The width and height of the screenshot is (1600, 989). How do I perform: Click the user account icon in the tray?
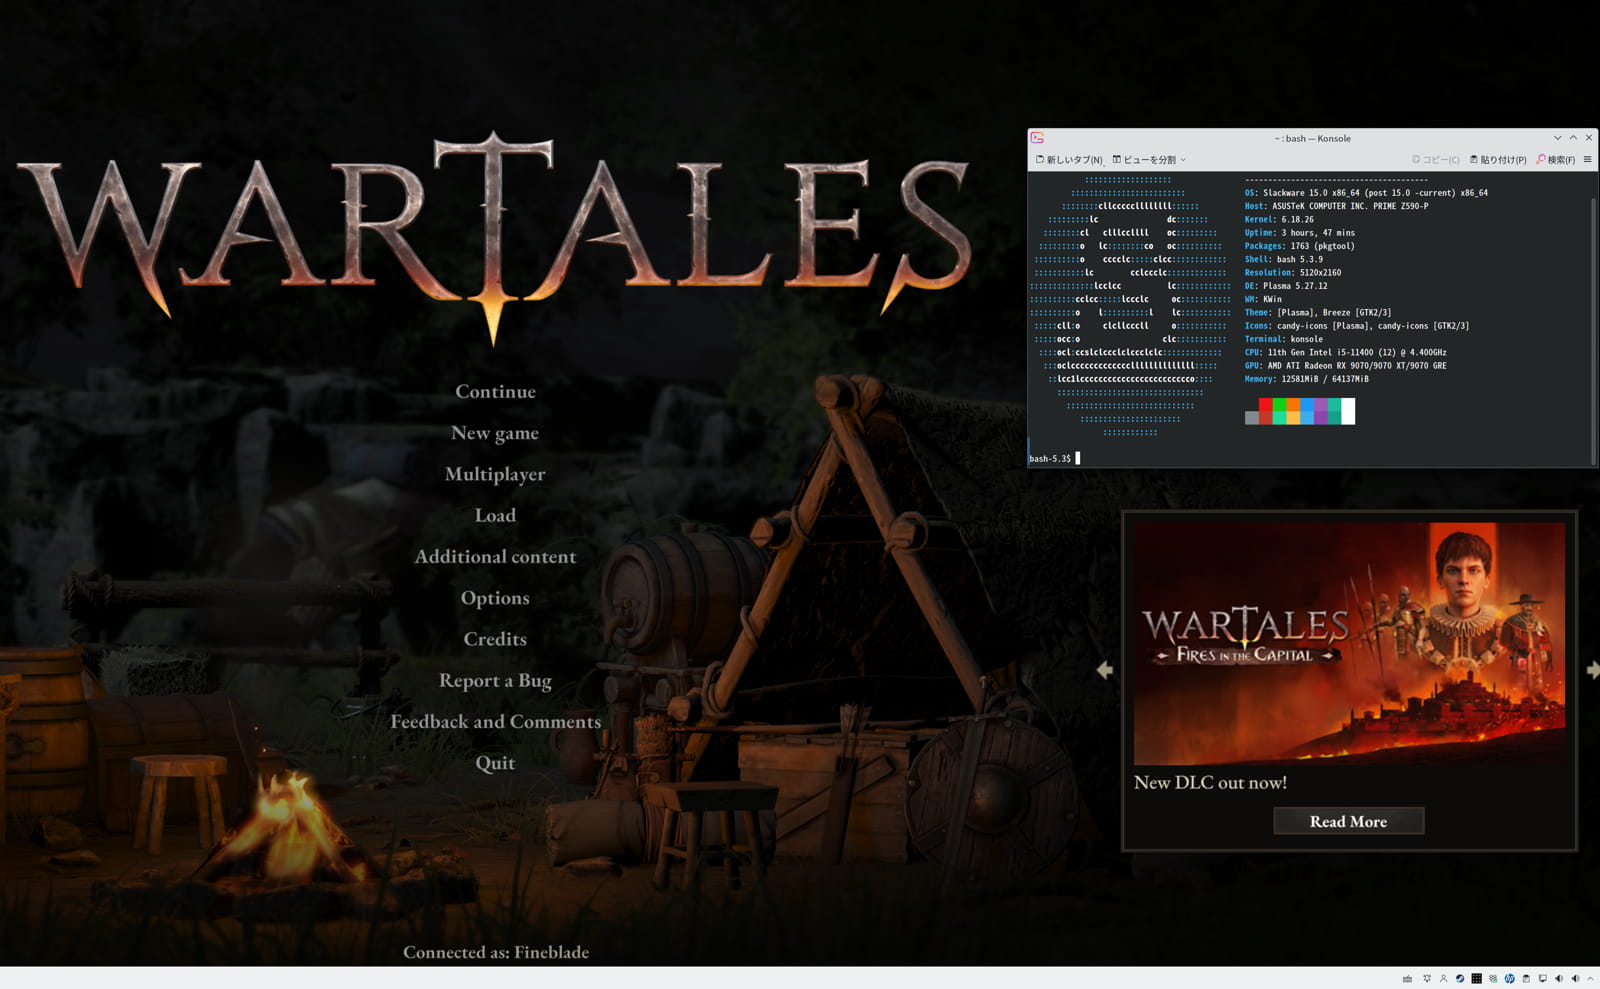pyautogui.click(x=1444, y=978)
